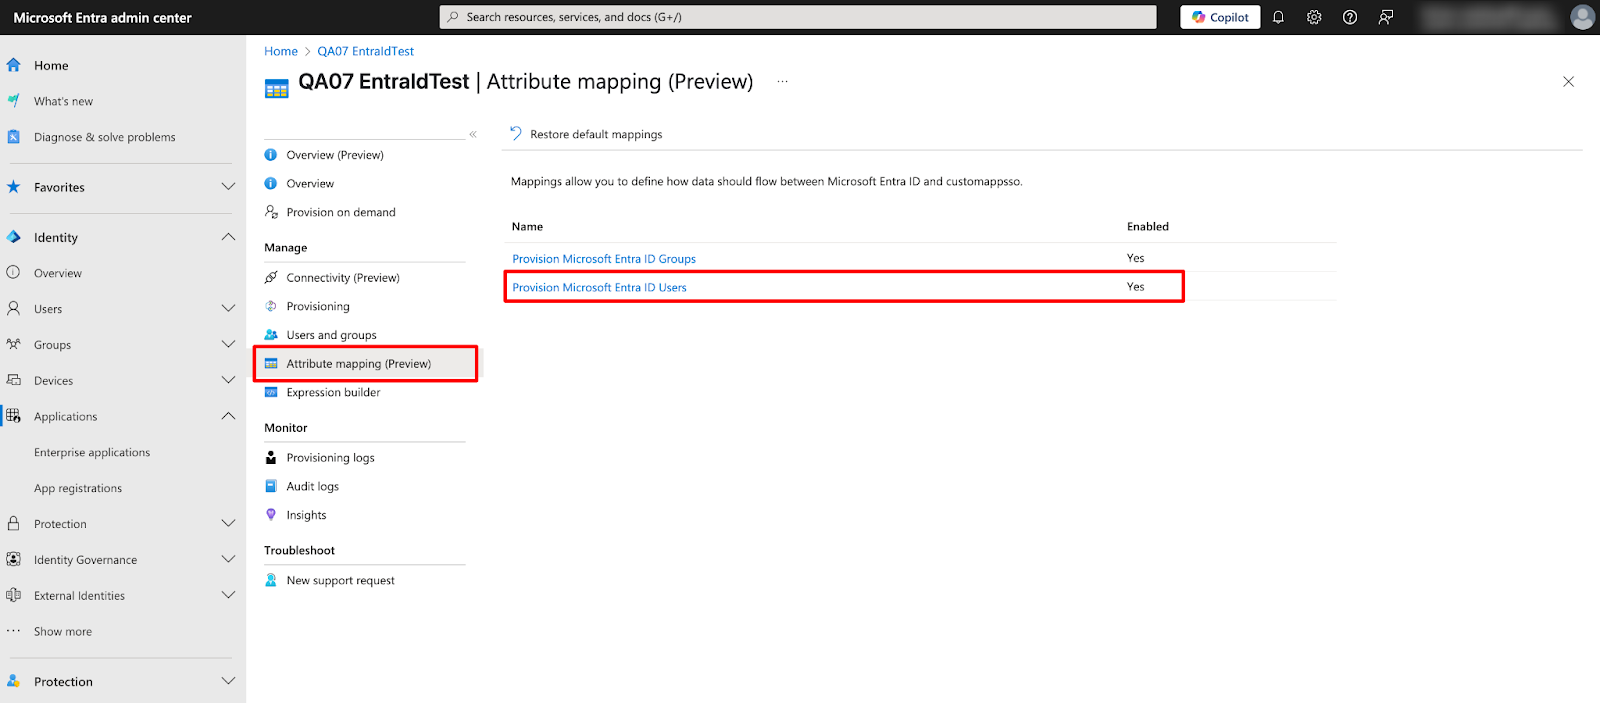
Task: Open the Copilot button
Action: 1220,17
